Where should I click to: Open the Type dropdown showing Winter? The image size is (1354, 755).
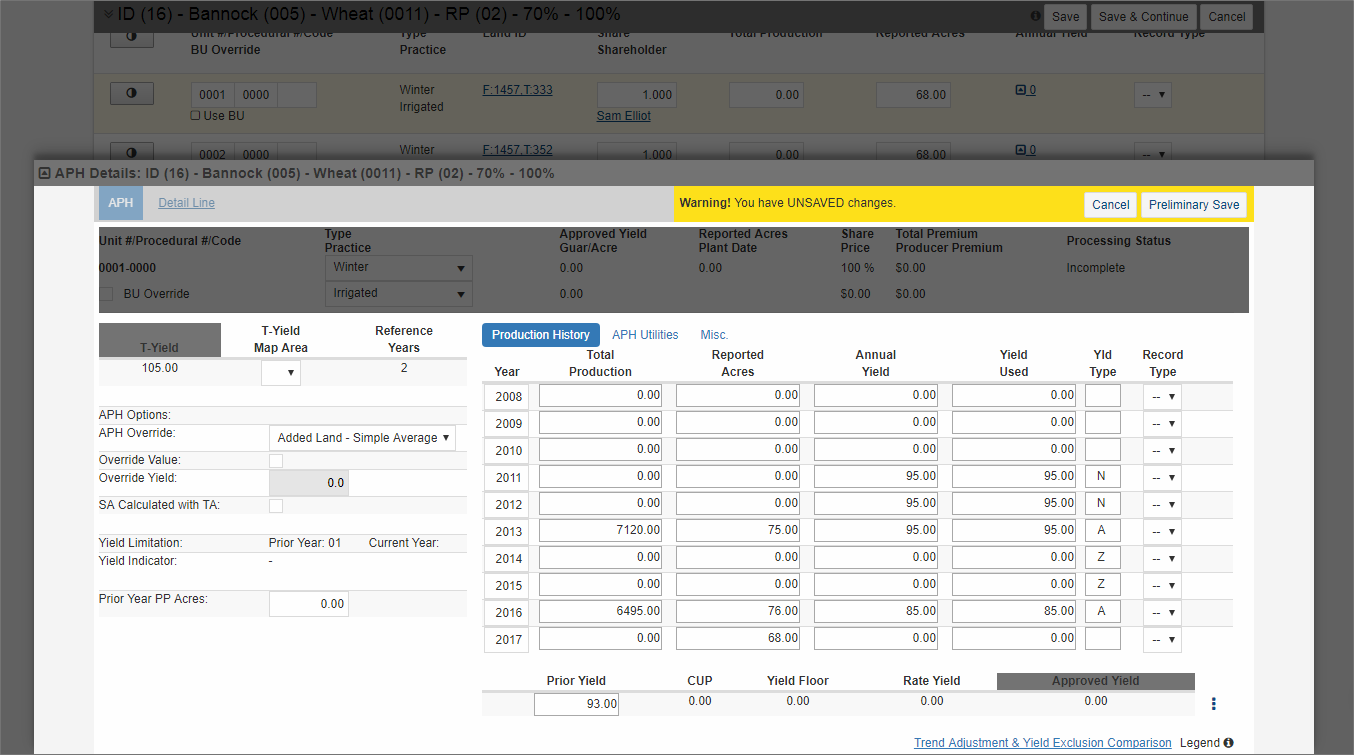(398, 268)
